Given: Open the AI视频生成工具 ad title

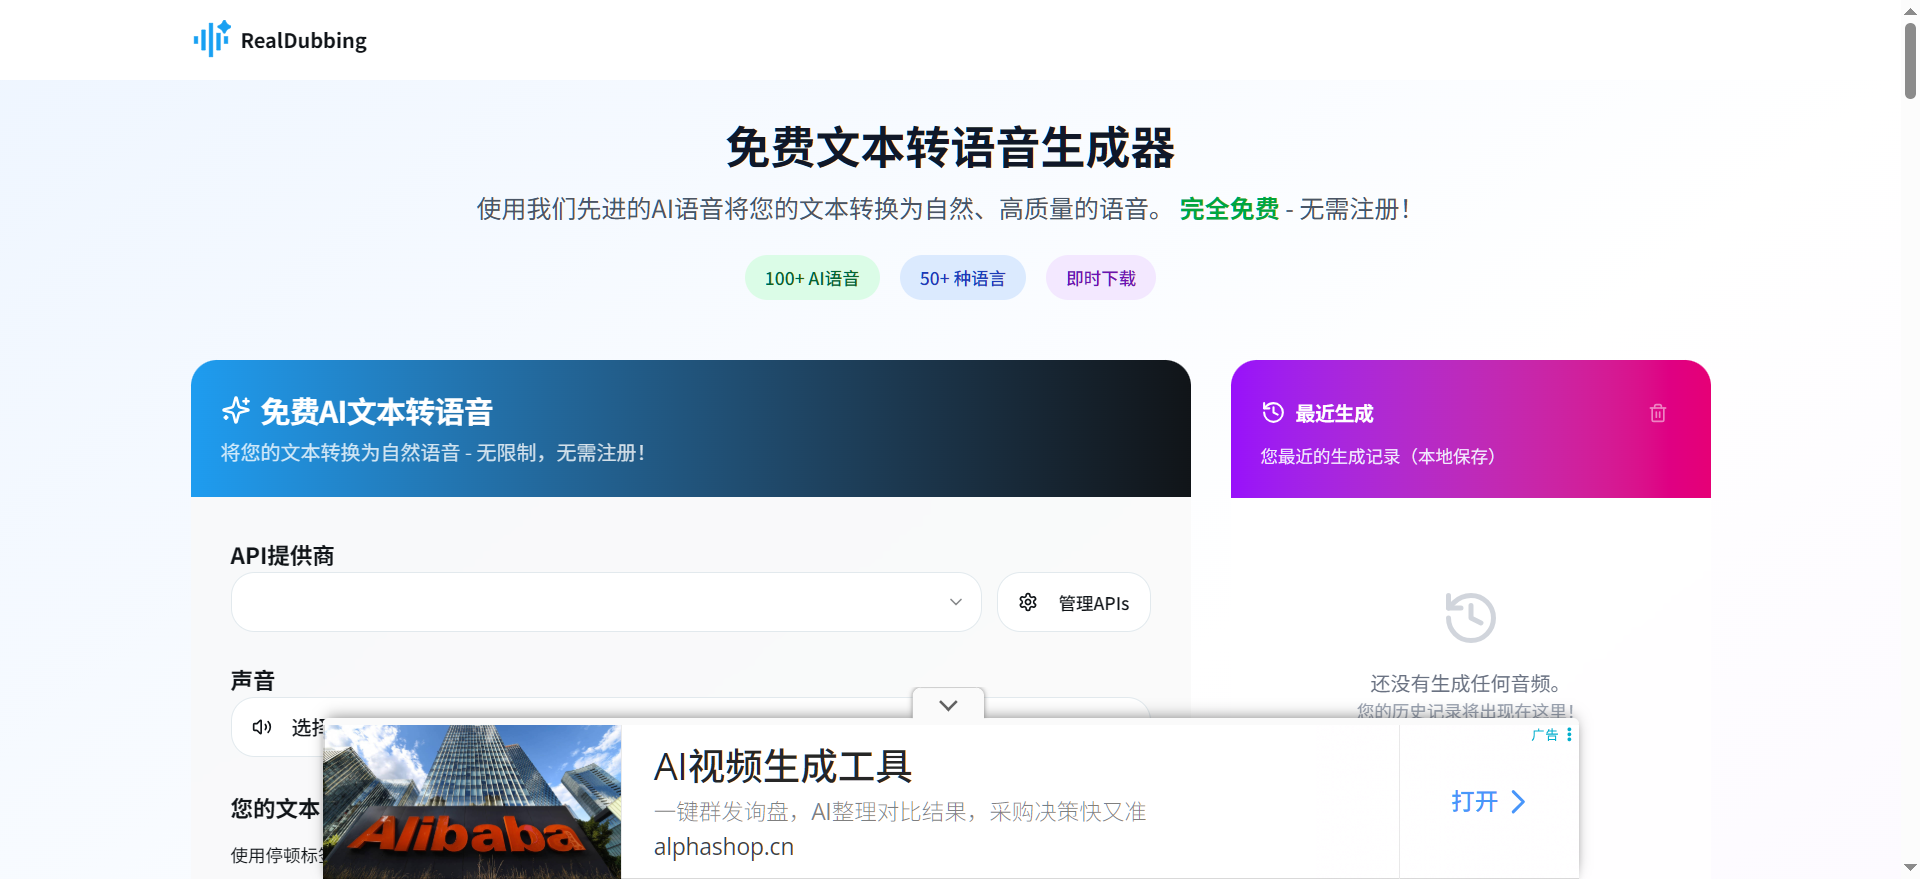Looking at the screenshot, I should [782, 767].
